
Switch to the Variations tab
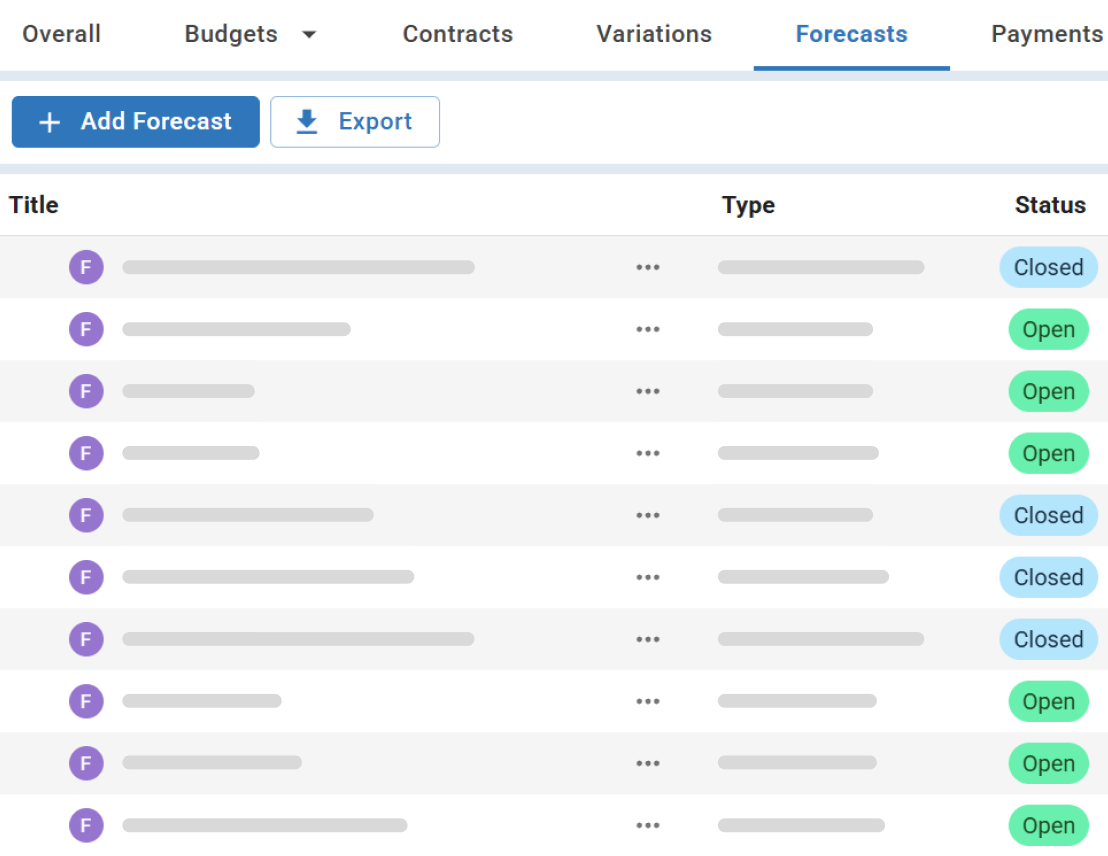(653, 34)
